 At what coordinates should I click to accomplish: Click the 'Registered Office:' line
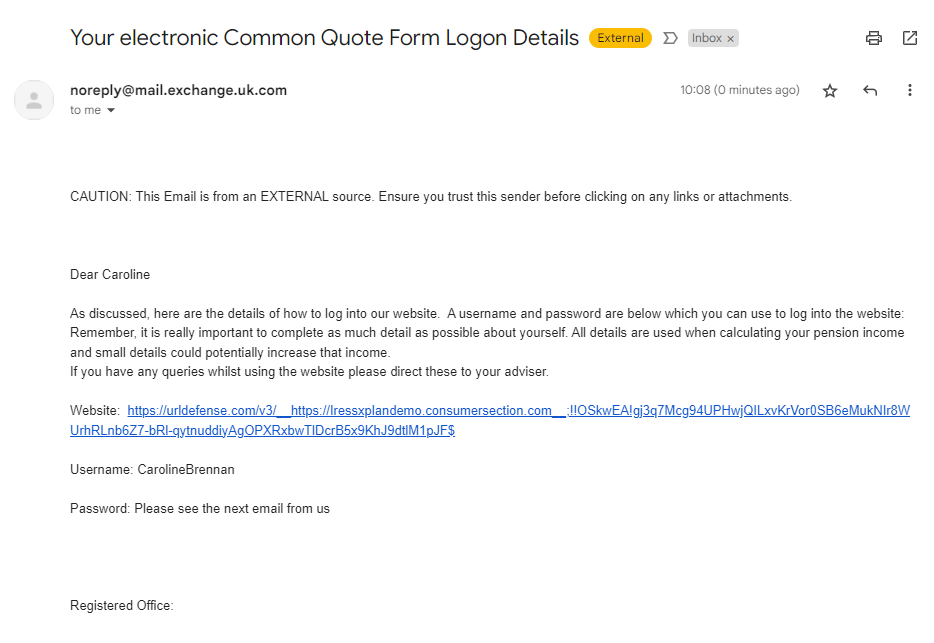pos(122,605)
